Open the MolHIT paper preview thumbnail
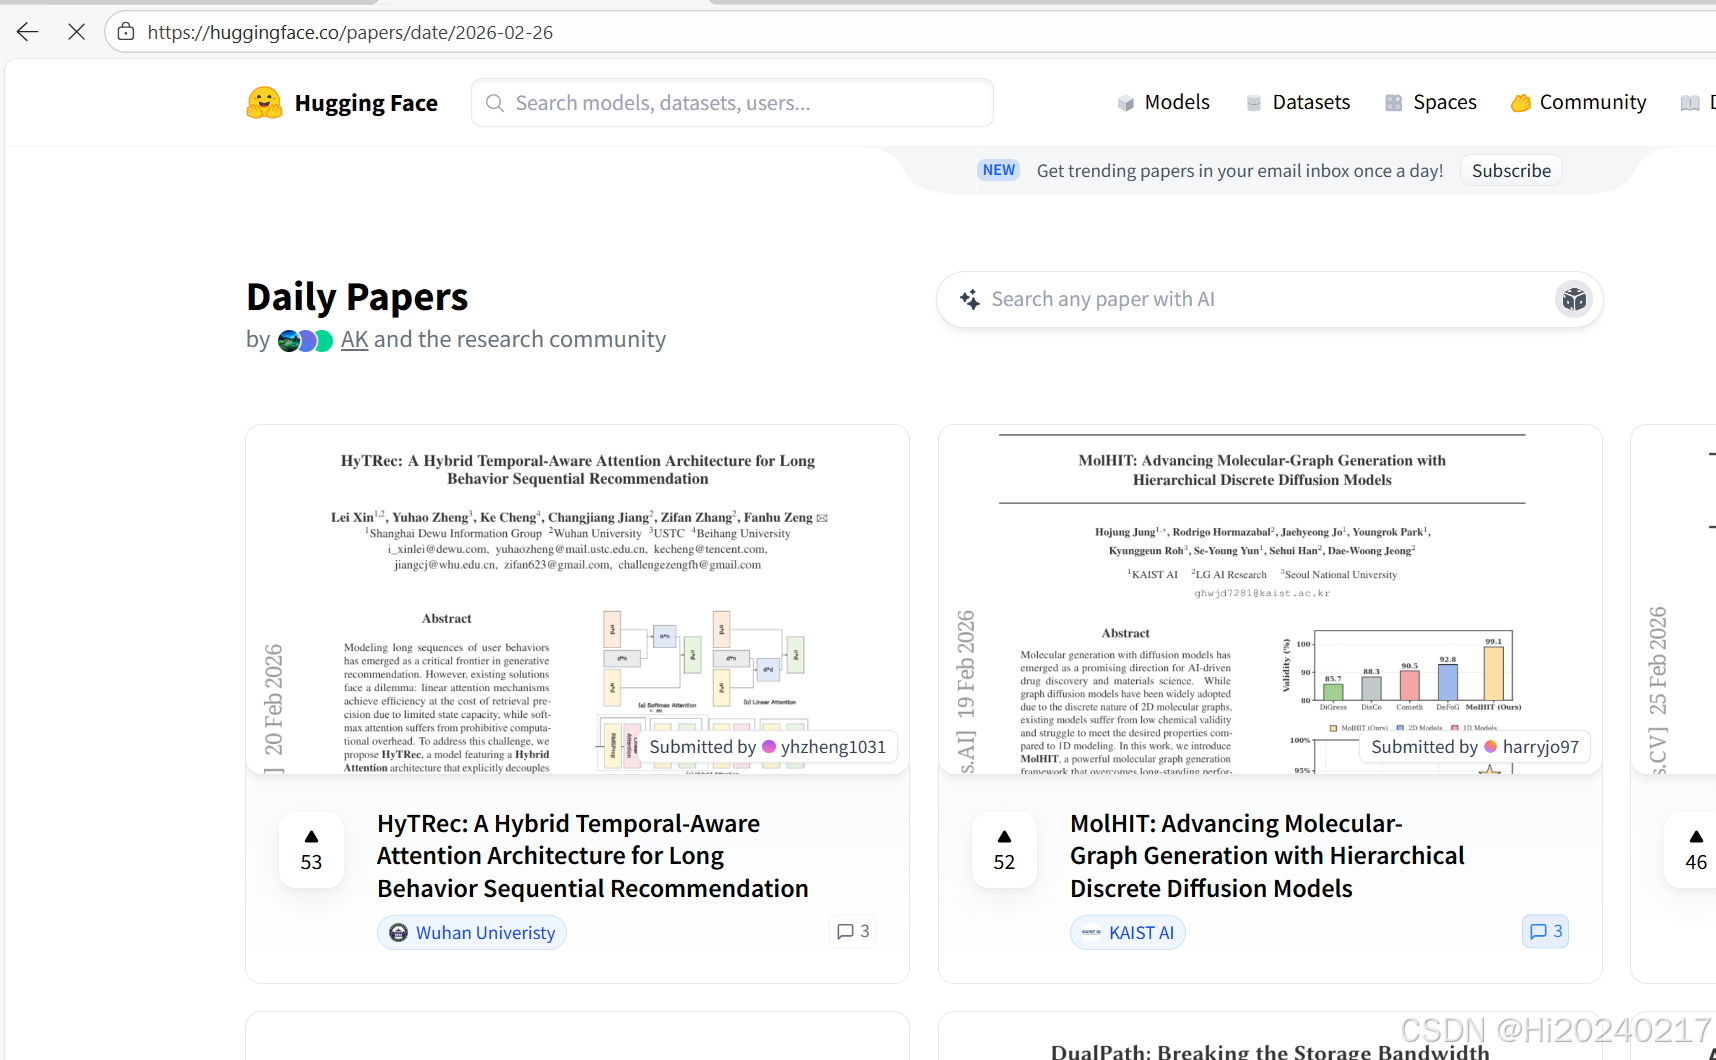This screenshot has width=1716, height=1060. pyautogui.click(x=1270, y=599)
